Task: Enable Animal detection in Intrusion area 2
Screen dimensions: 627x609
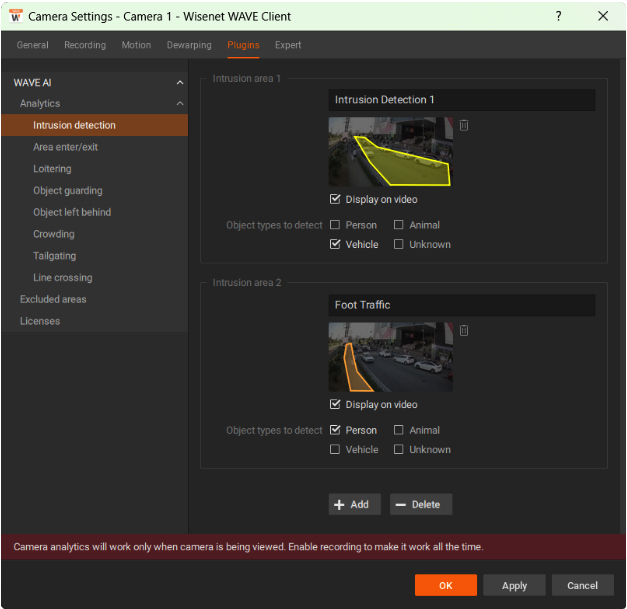Action: (x=398, y=430)
